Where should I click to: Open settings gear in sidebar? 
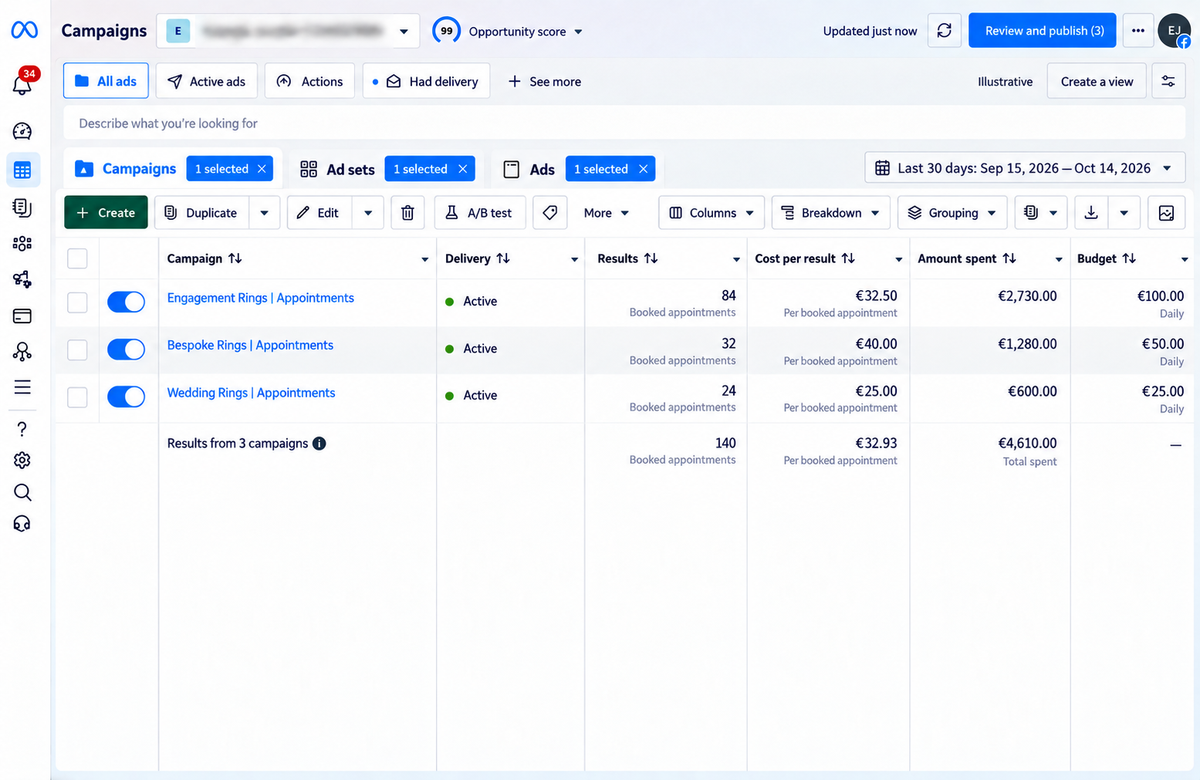click(x=22, y=460)
